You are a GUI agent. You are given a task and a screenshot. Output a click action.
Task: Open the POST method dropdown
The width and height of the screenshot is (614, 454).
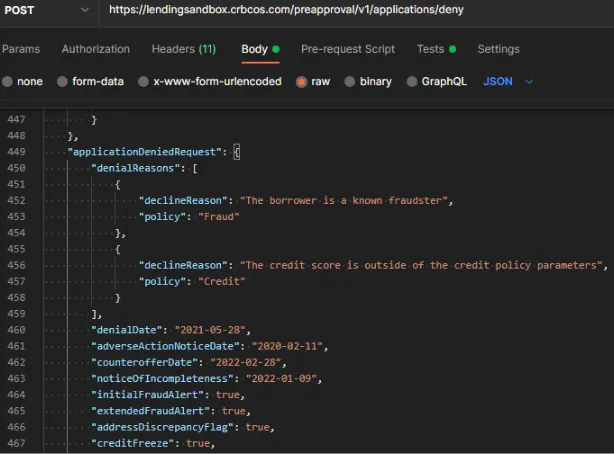click(46, 10)
